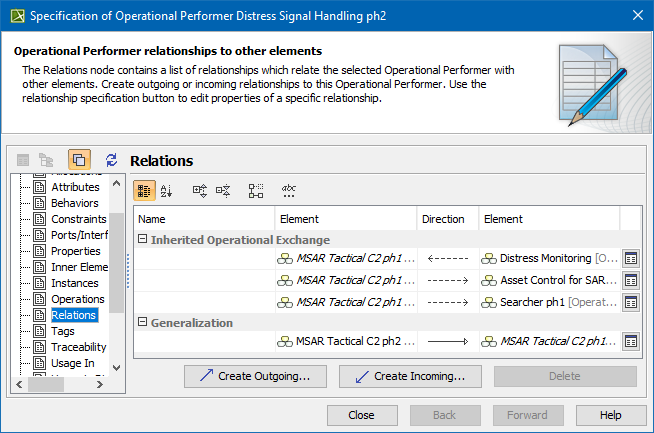Collapse the Inherited Operational Exchange group
Image resolution: width=654 pixels, height=433 pixels.
142,240
